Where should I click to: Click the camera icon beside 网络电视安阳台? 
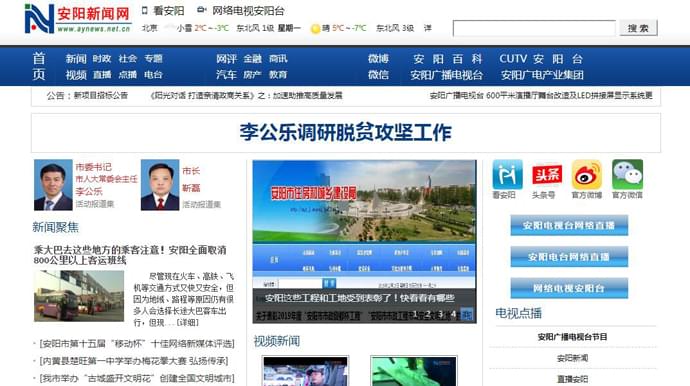pyautogui.click(x=202, y=10)
